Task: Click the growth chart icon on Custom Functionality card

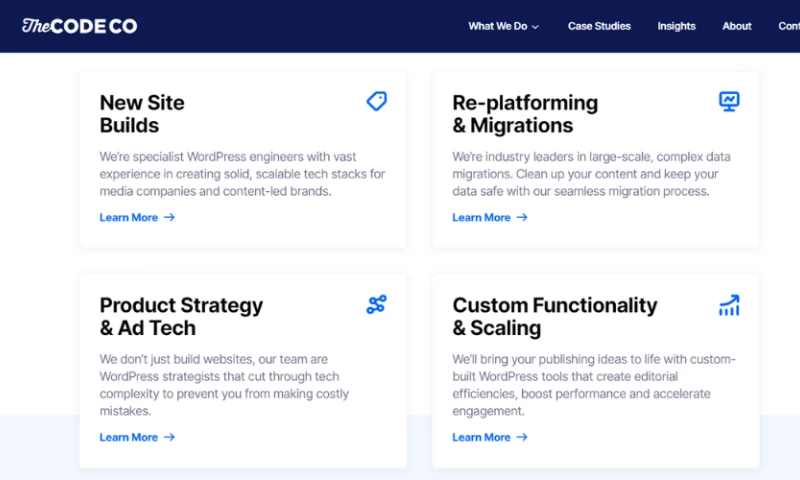Action: 729,305
